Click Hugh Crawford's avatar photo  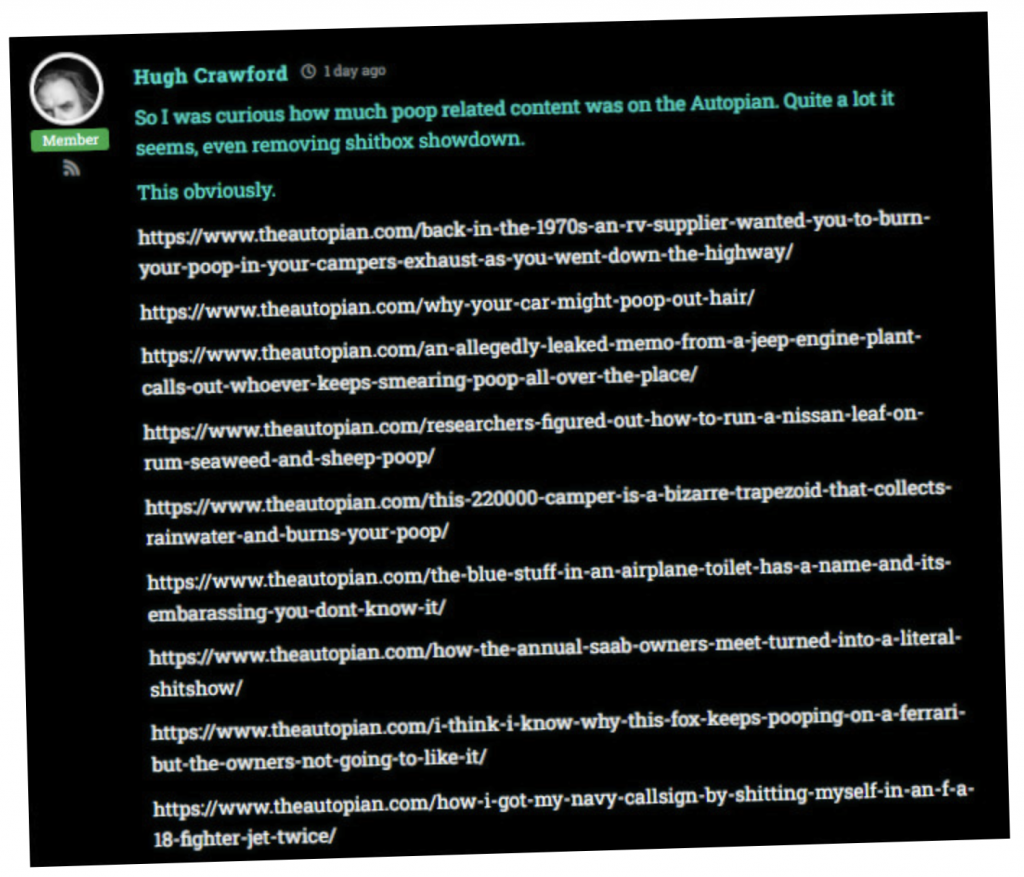66,89
